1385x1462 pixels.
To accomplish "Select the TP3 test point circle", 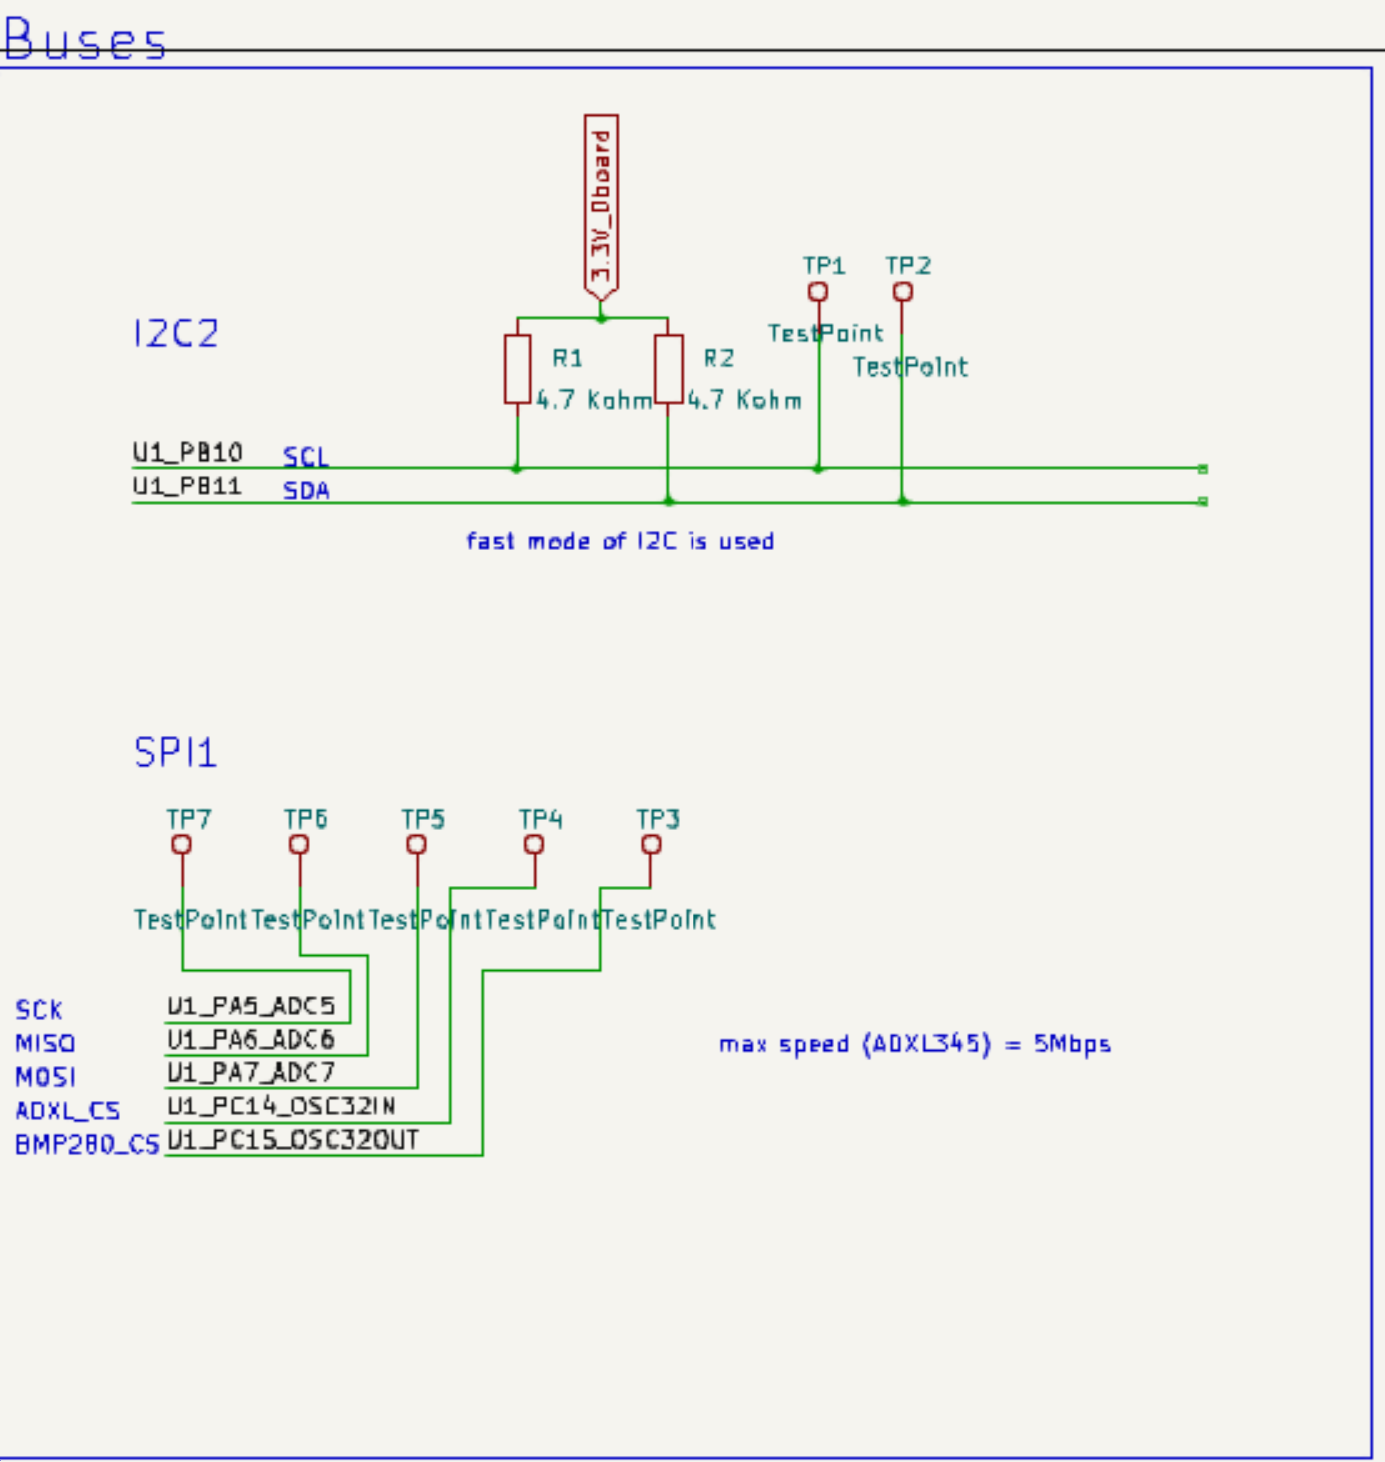I will (651, 844).
